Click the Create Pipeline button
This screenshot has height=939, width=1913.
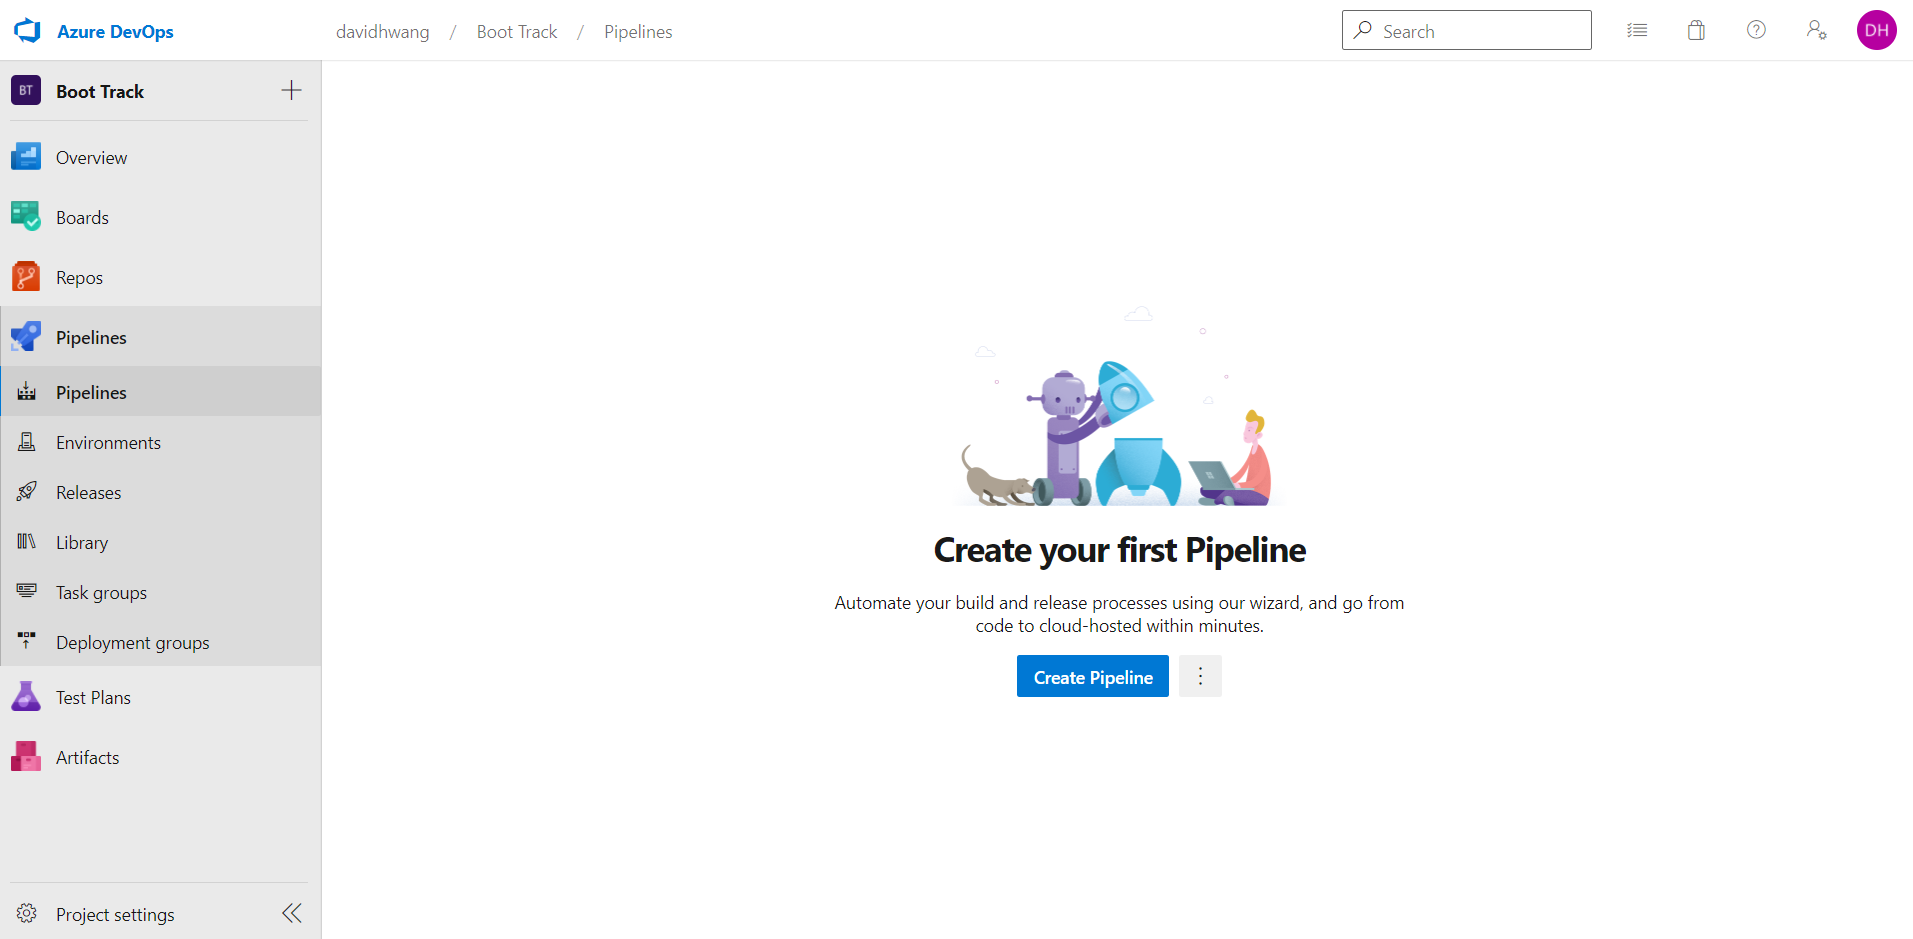(x=1092, y=676)
